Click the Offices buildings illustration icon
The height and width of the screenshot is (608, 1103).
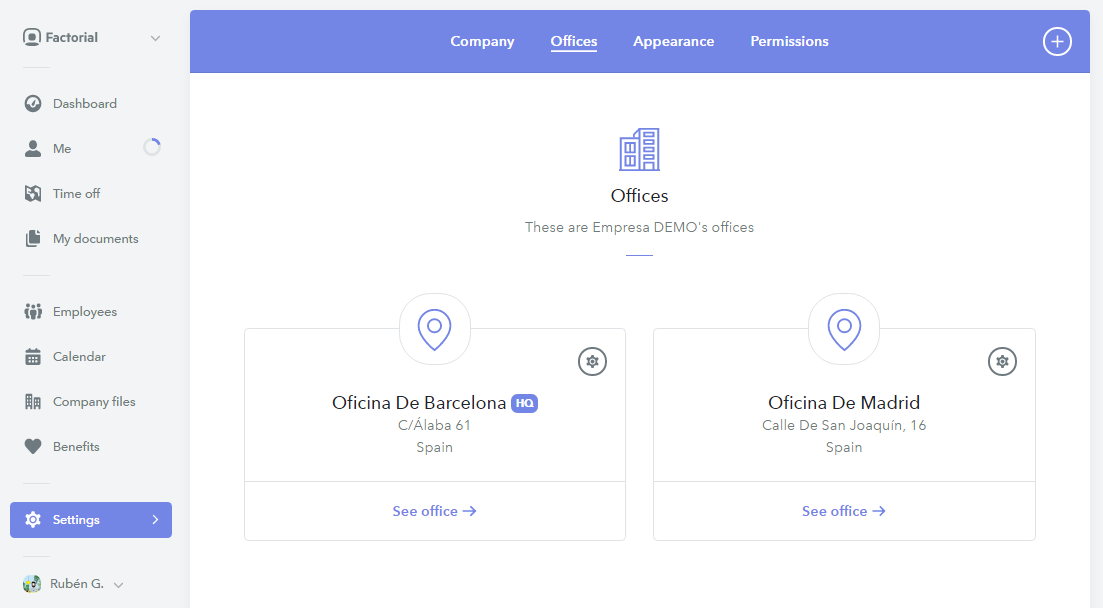pos(639,149)
